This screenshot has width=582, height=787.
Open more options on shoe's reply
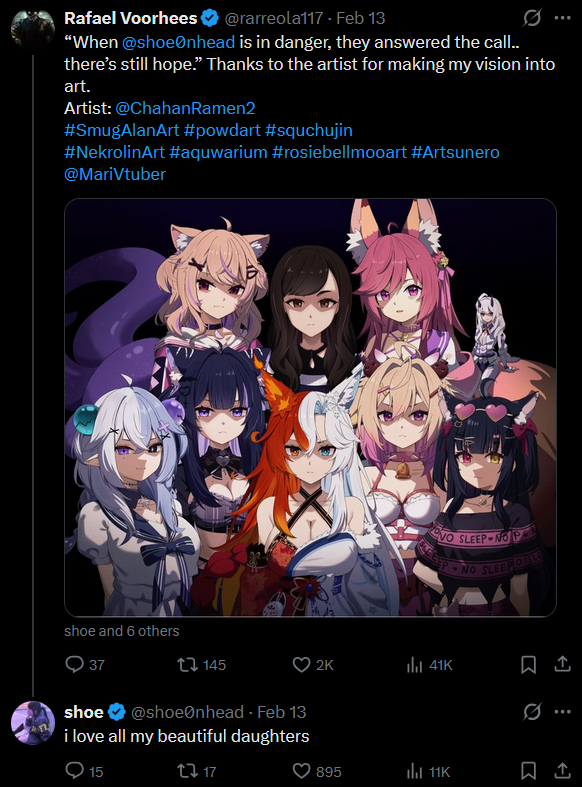click(562, 712)
